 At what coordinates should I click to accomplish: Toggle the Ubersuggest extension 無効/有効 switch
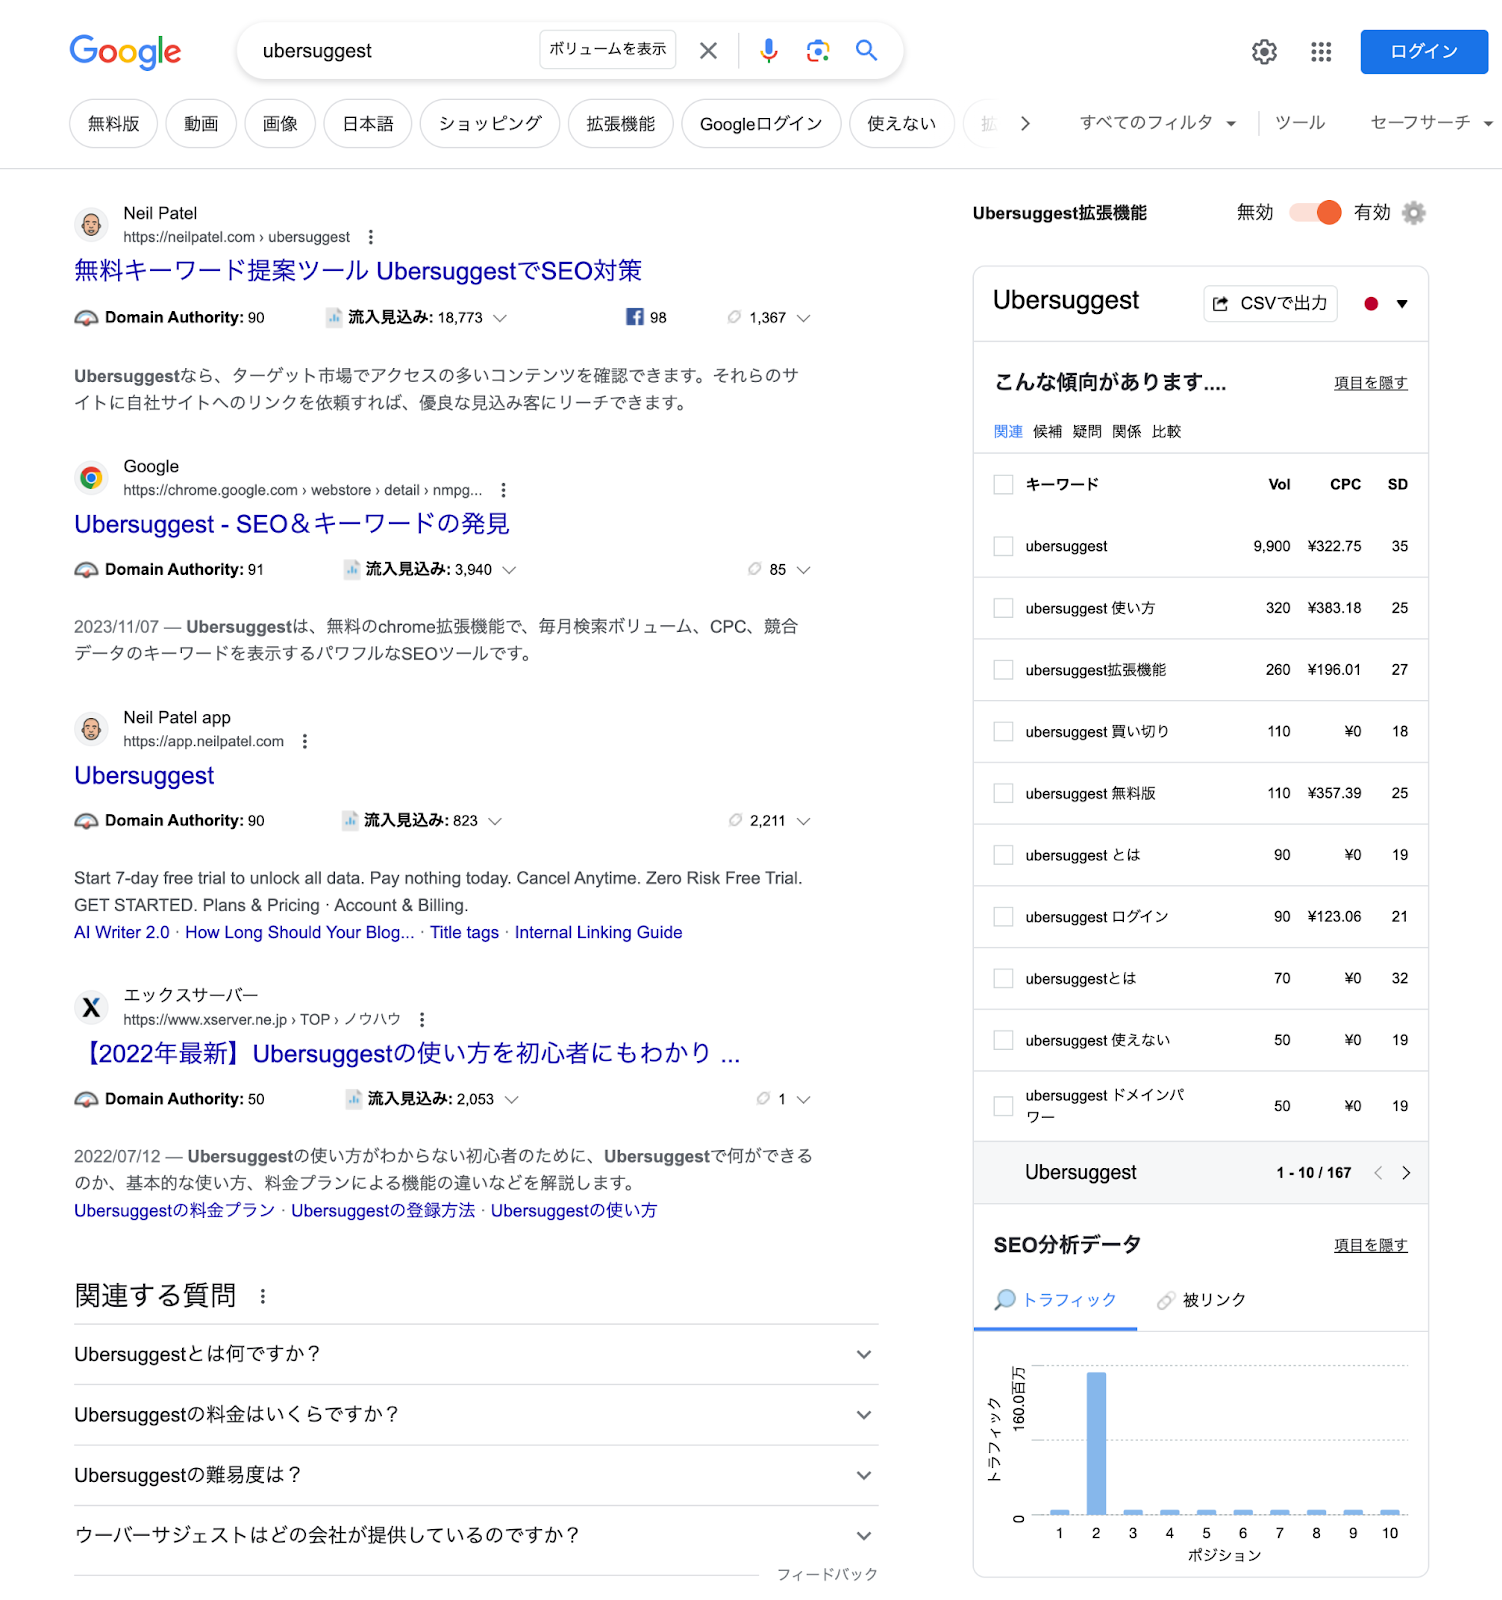pyautogui.click(x=1314, y=212)
